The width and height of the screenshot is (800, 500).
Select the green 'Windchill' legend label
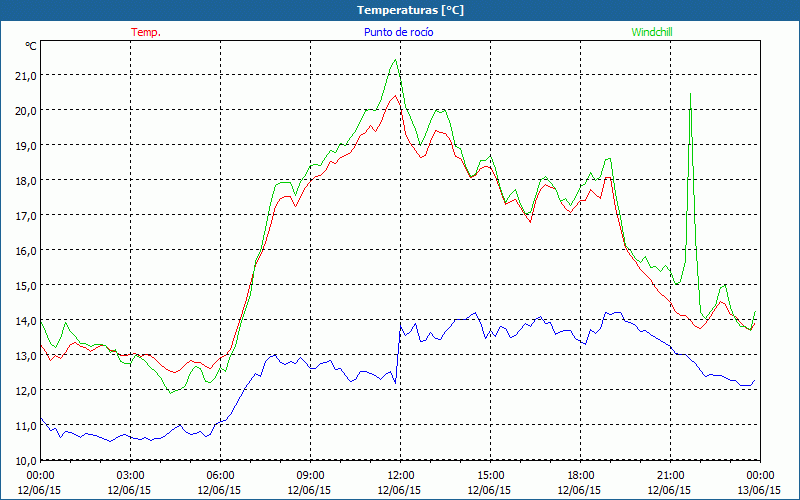pyautogui.click(x=652, y=32)
